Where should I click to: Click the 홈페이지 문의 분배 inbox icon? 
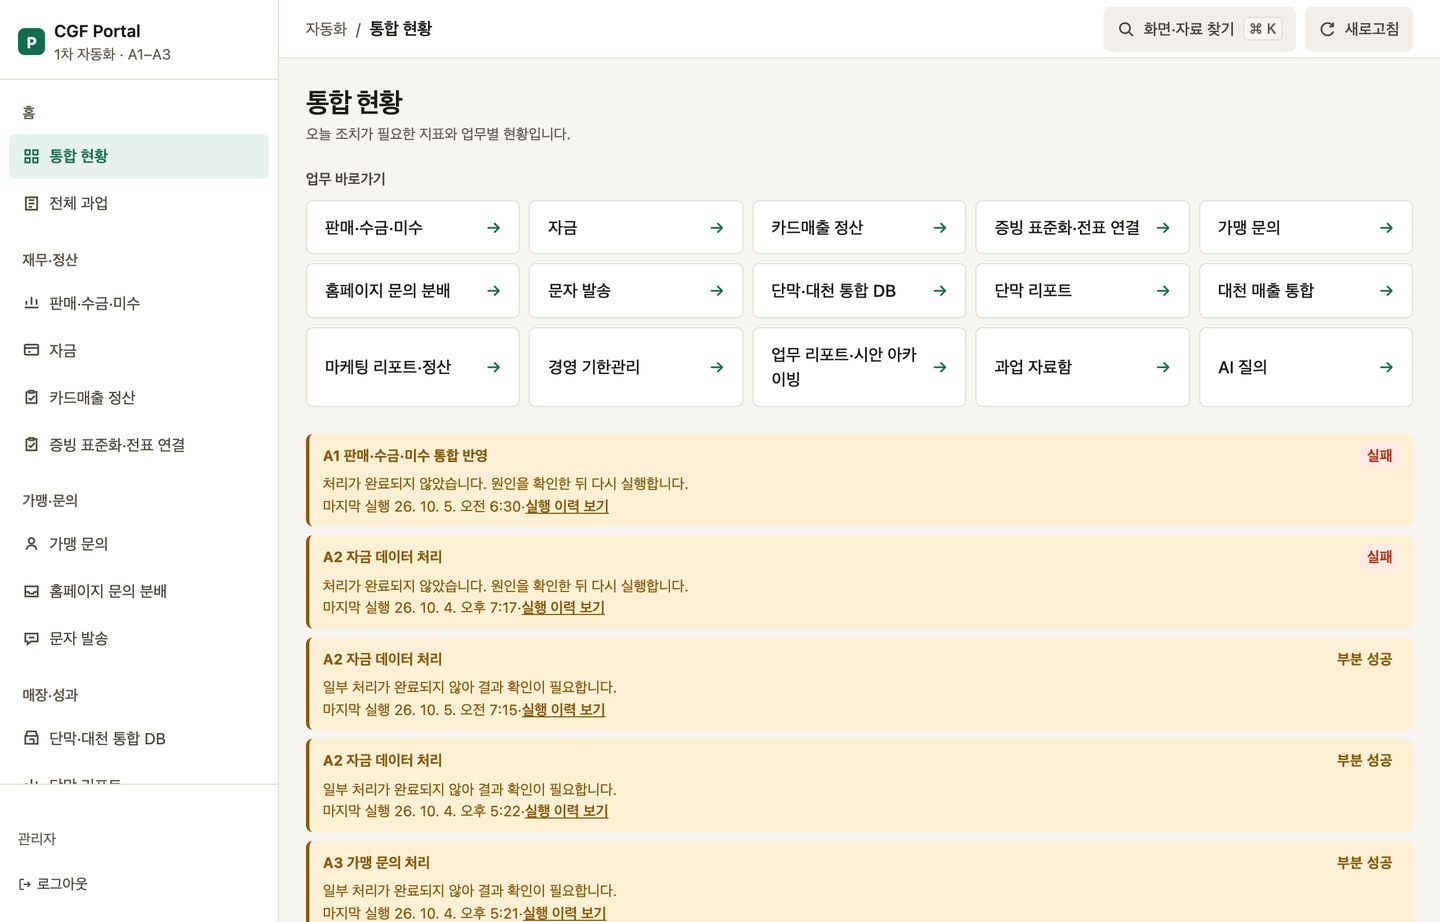(x=31, y=591)
